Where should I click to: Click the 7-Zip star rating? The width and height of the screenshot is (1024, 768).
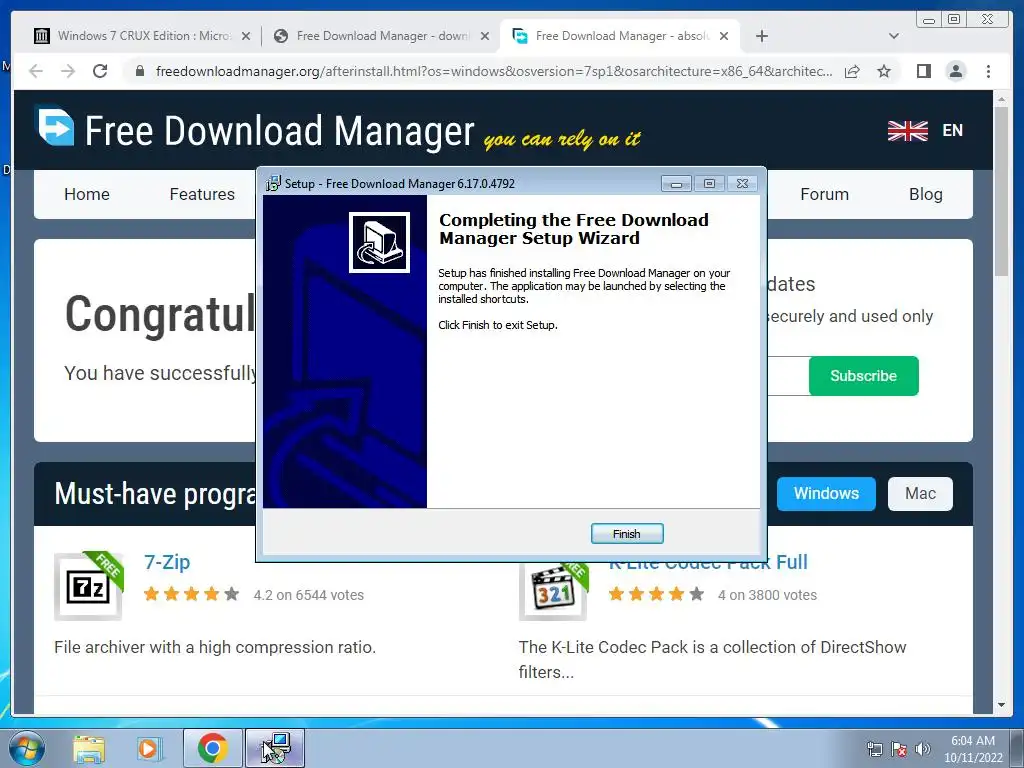(191, 594)
